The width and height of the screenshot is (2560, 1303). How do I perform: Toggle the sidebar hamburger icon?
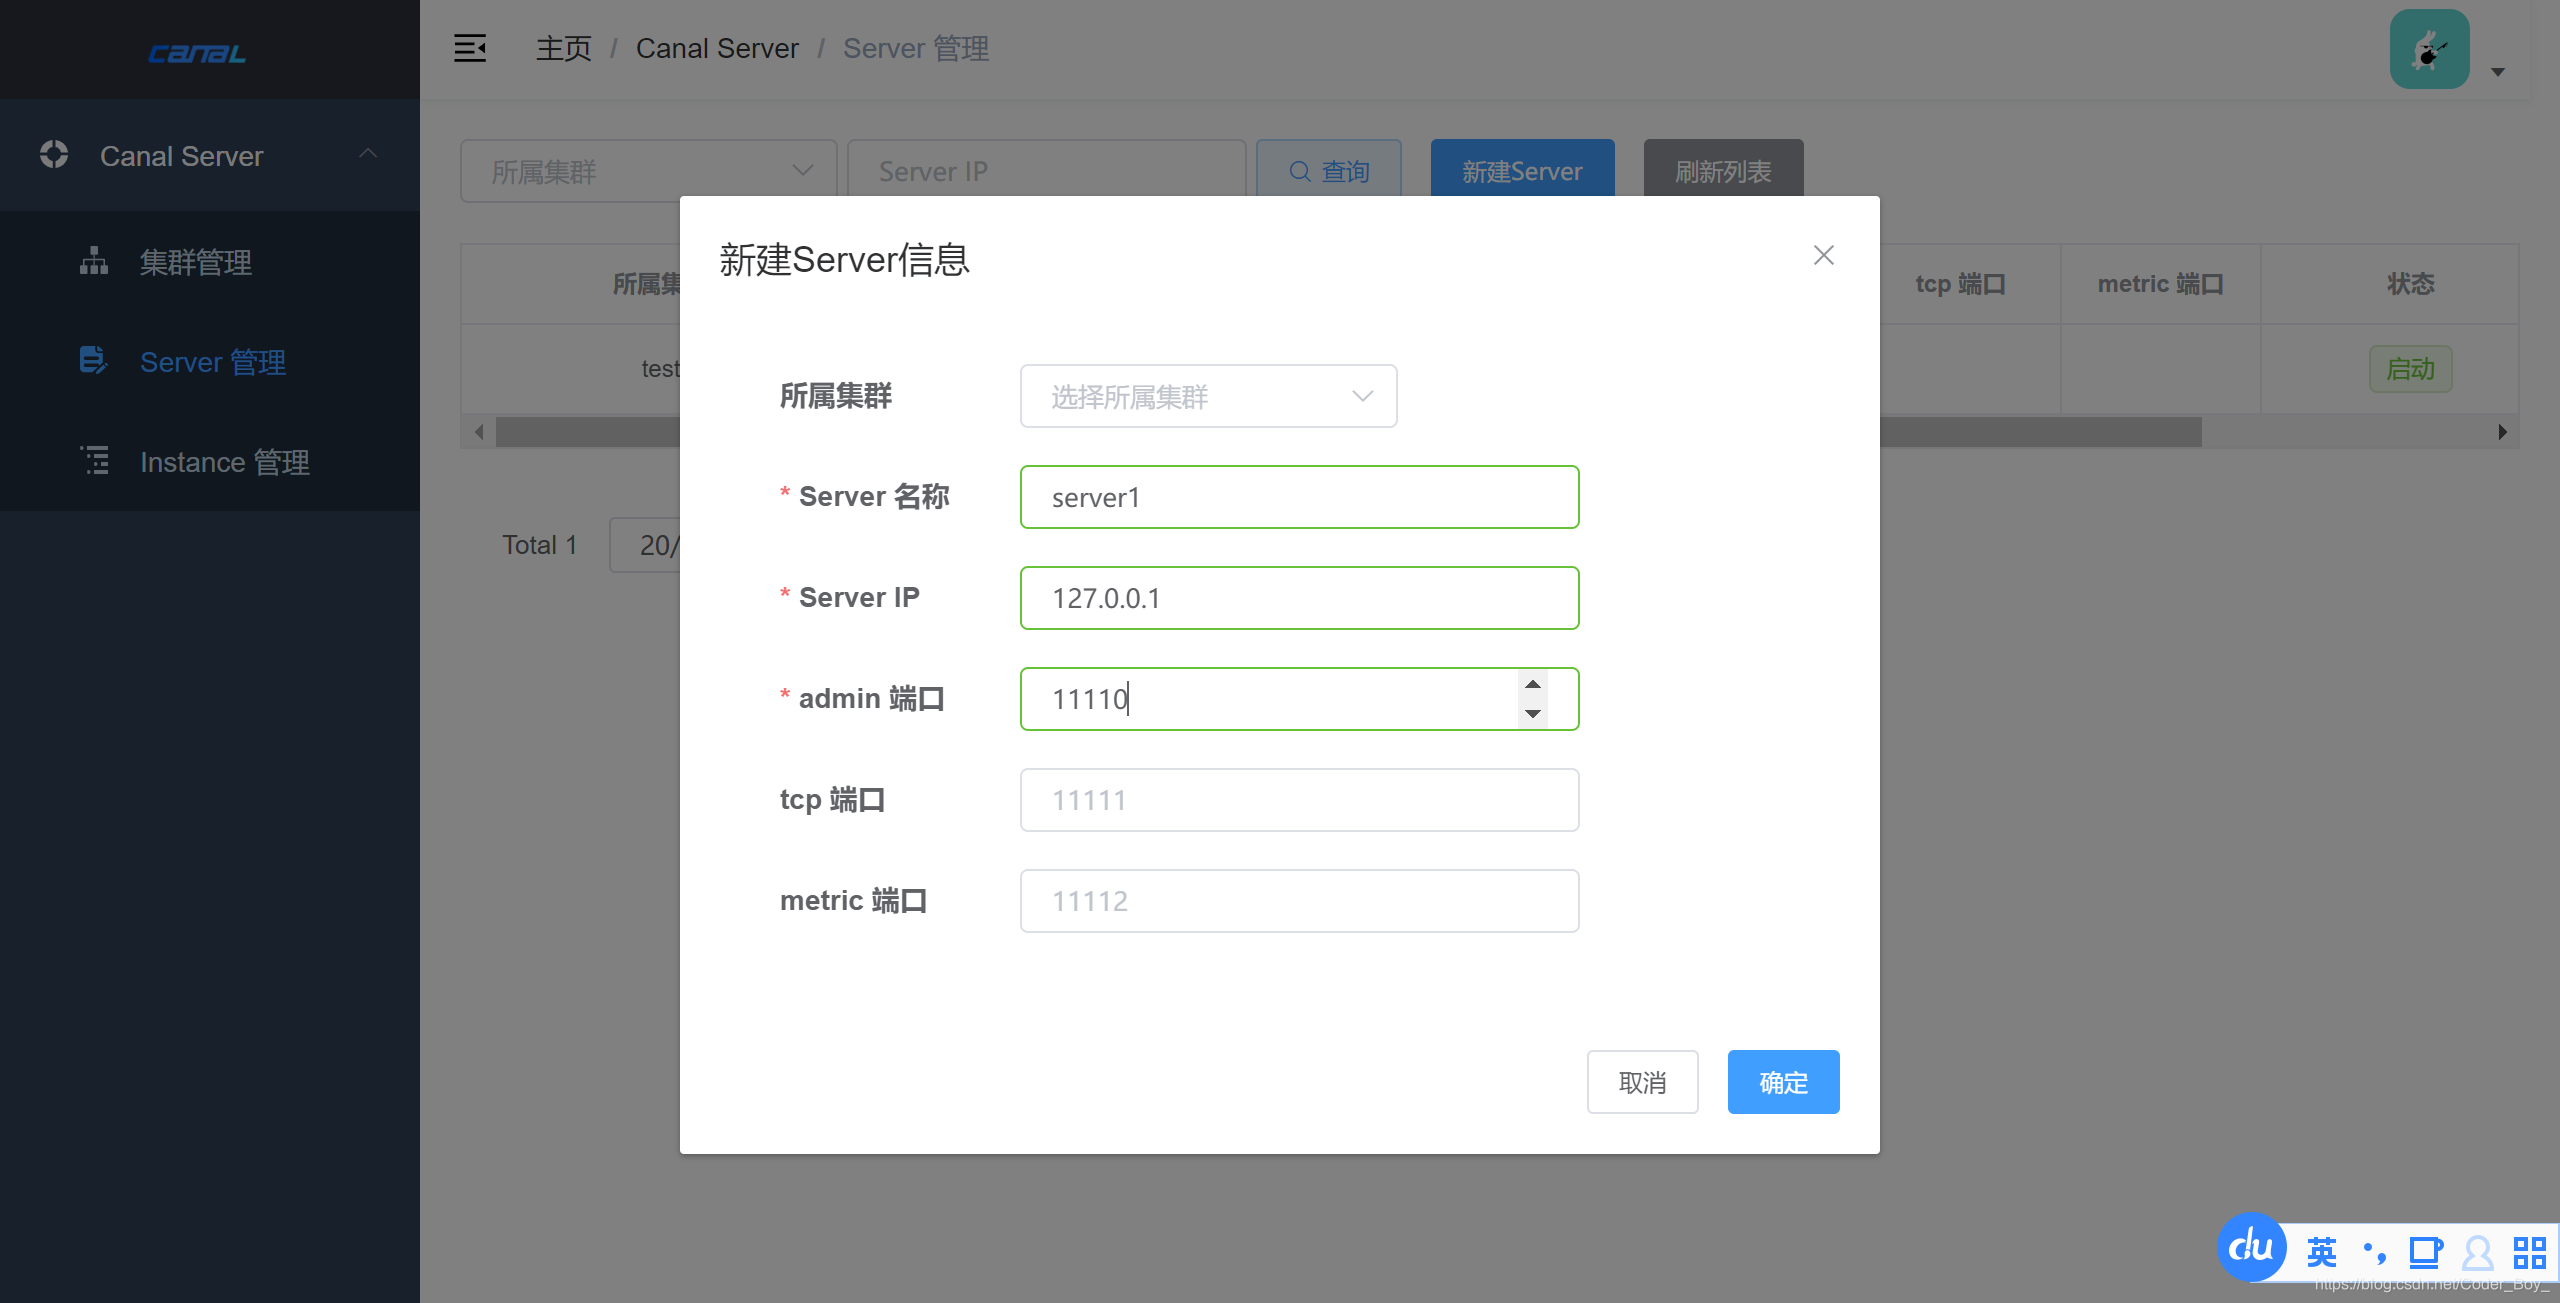470,48
